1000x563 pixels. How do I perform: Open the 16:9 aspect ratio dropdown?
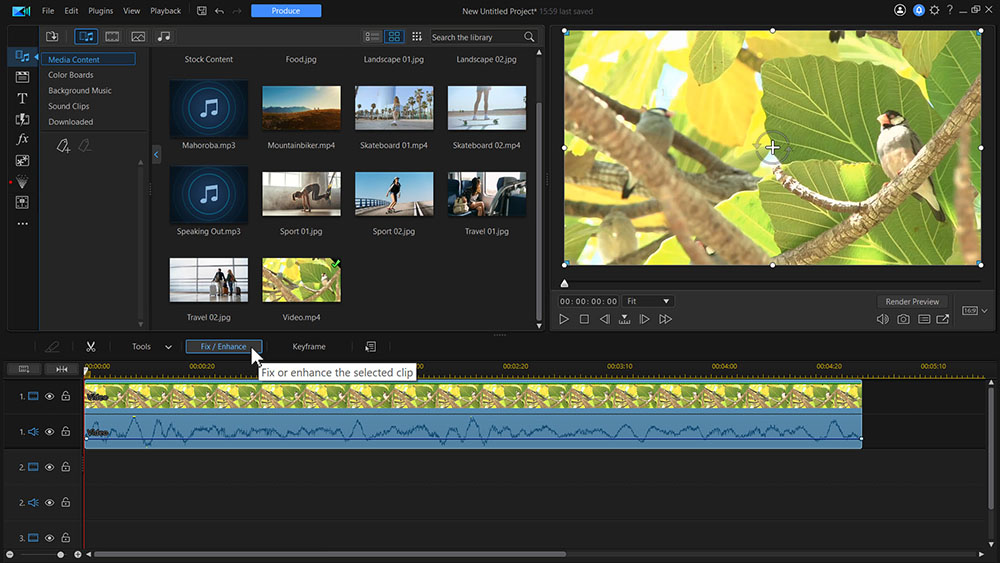tap(974, 311)
